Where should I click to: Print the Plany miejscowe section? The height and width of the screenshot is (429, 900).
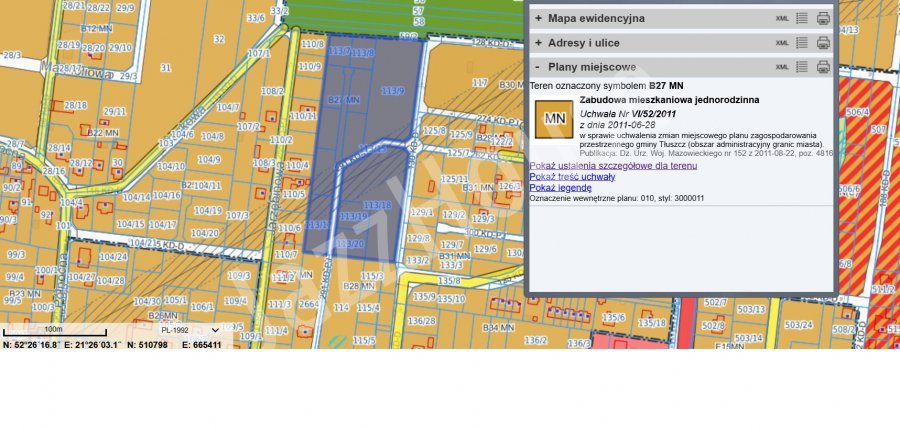tap(823, 67)
